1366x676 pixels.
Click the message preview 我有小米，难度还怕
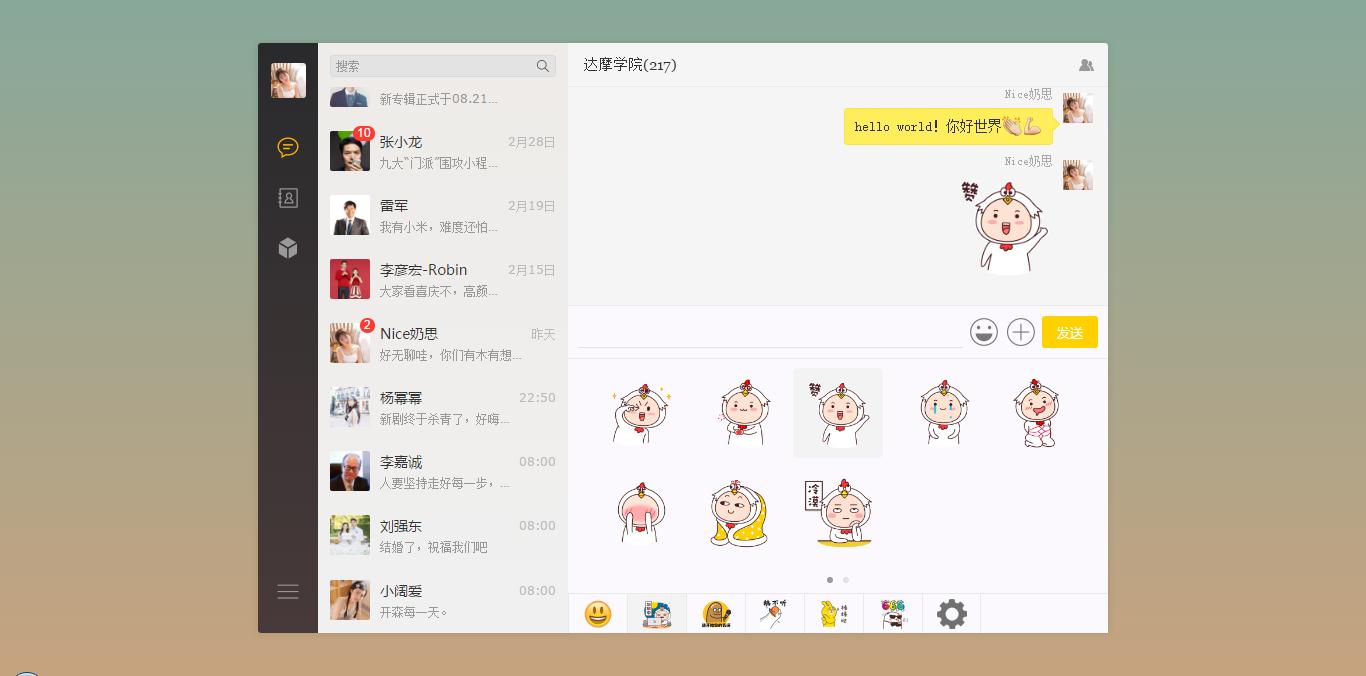coord(439,227)
